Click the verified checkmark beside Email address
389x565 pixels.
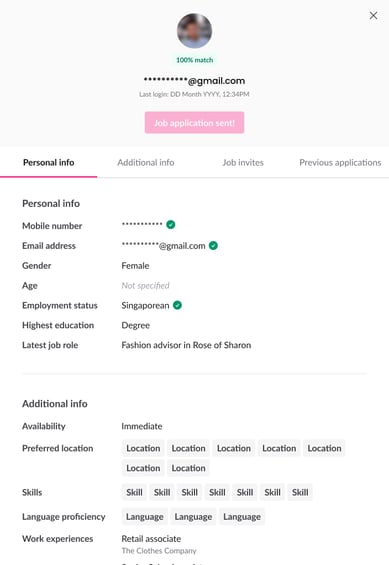(213, 245)
